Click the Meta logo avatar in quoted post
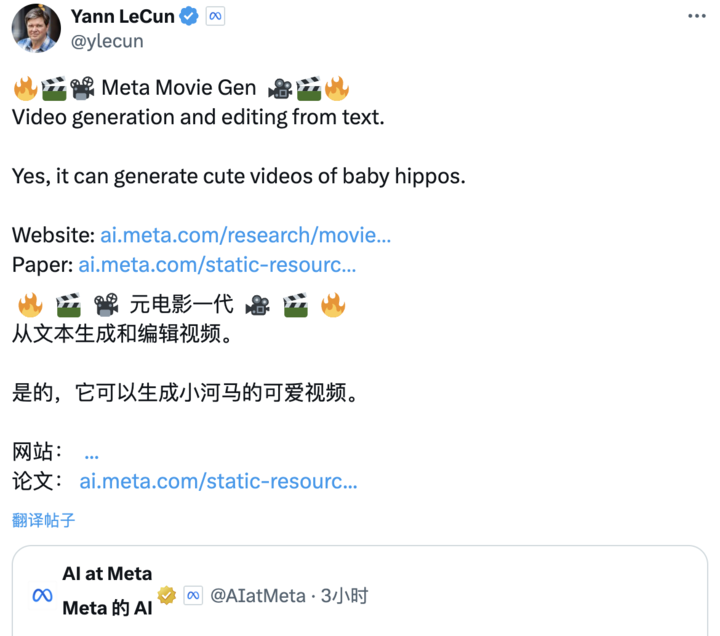720x636 pixels. (x=42, y=595)
